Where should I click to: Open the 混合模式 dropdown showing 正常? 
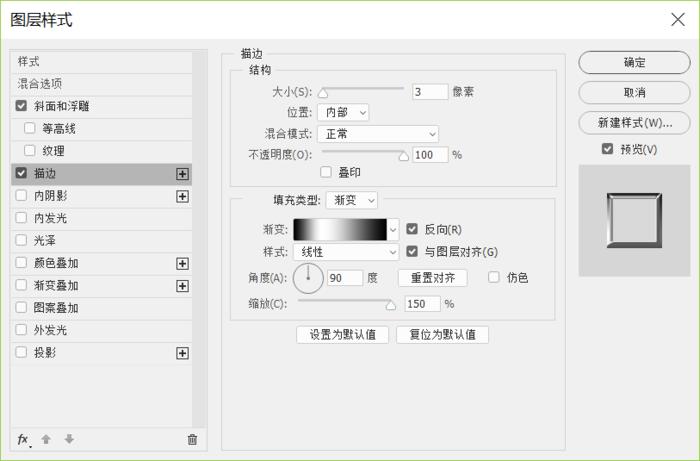(378, 134)
